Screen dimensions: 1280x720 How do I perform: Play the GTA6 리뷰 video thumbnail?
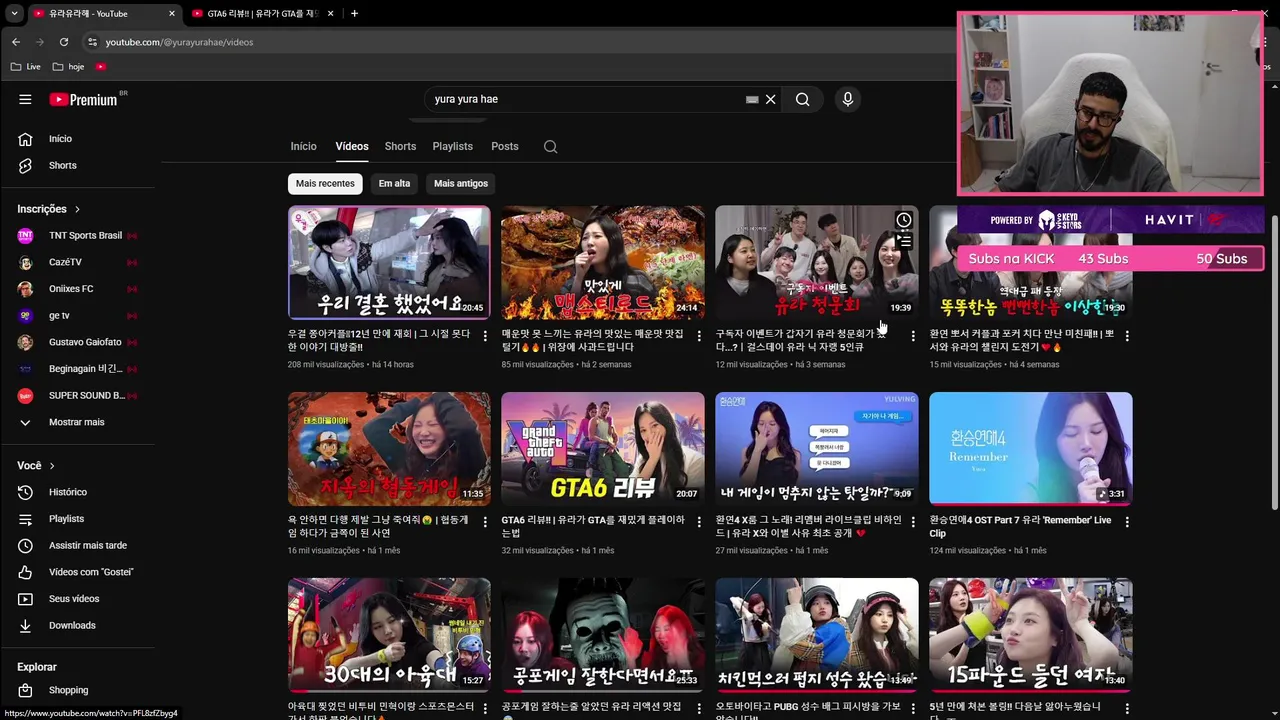point(603,448)
